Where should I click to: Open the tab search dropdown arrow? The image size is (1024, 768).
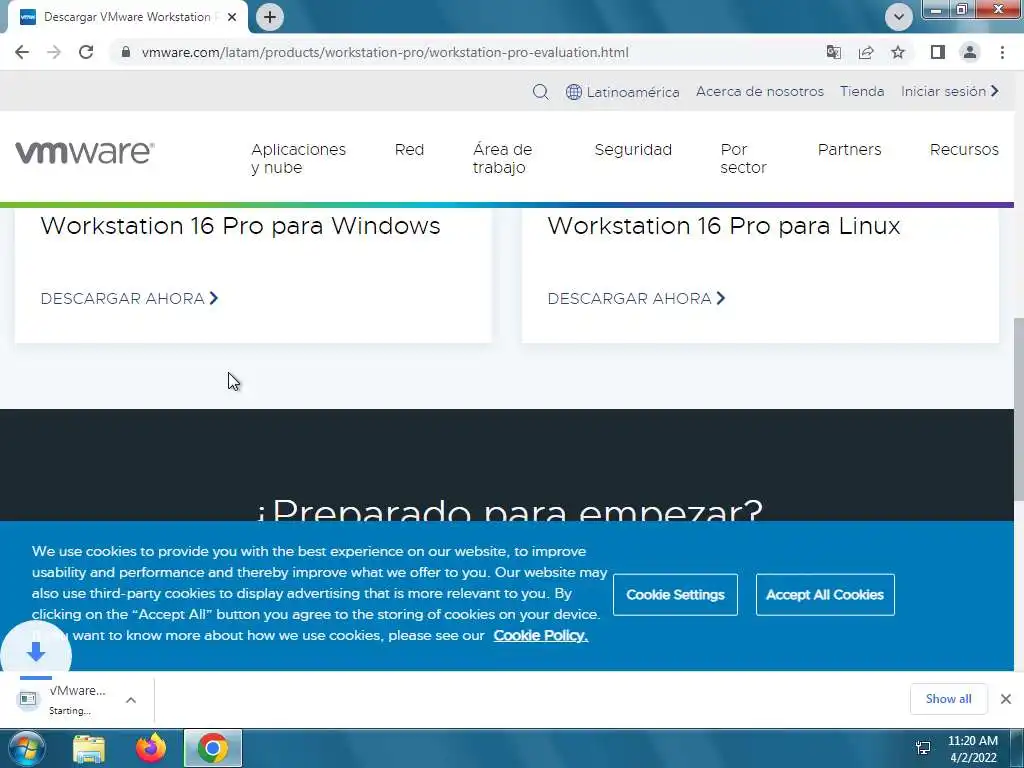[899, 17]
